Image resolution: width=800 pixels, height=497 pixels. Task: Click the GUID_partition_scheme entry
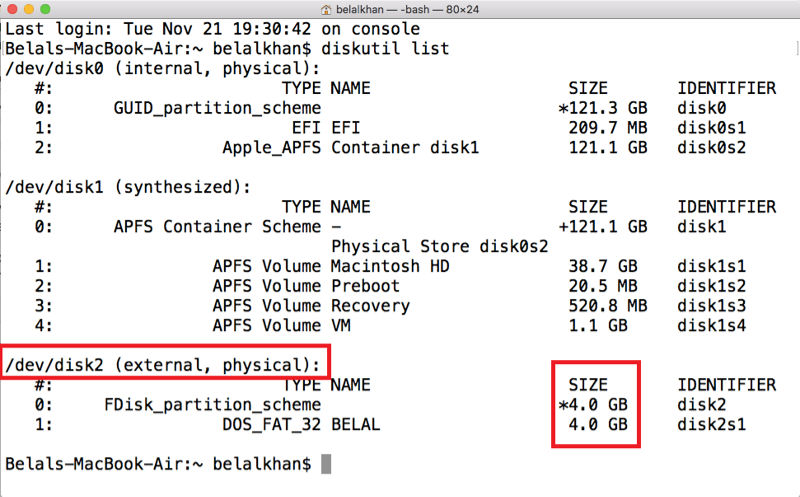217,108
